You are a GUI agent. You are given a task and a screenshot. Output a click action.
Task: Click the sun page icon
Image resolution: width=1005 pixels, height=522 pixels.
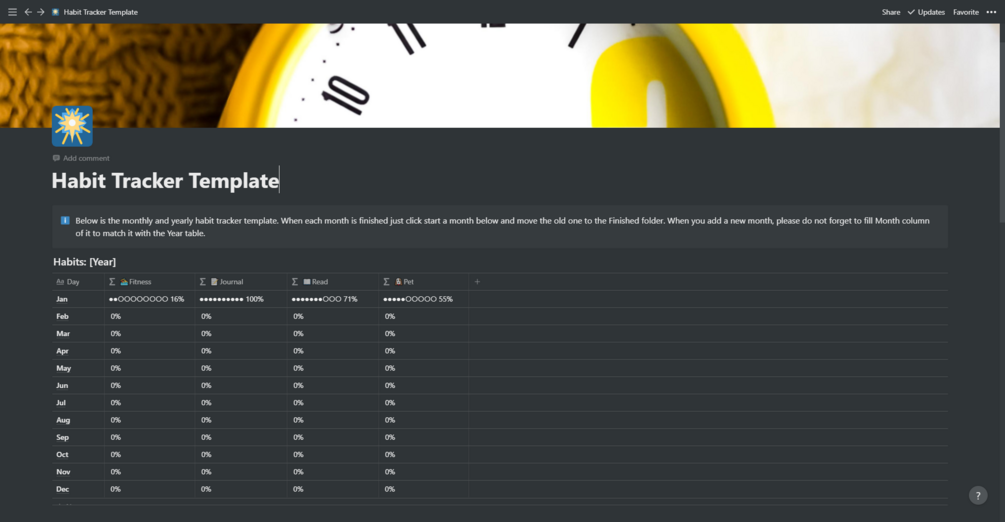pos(72,126)
